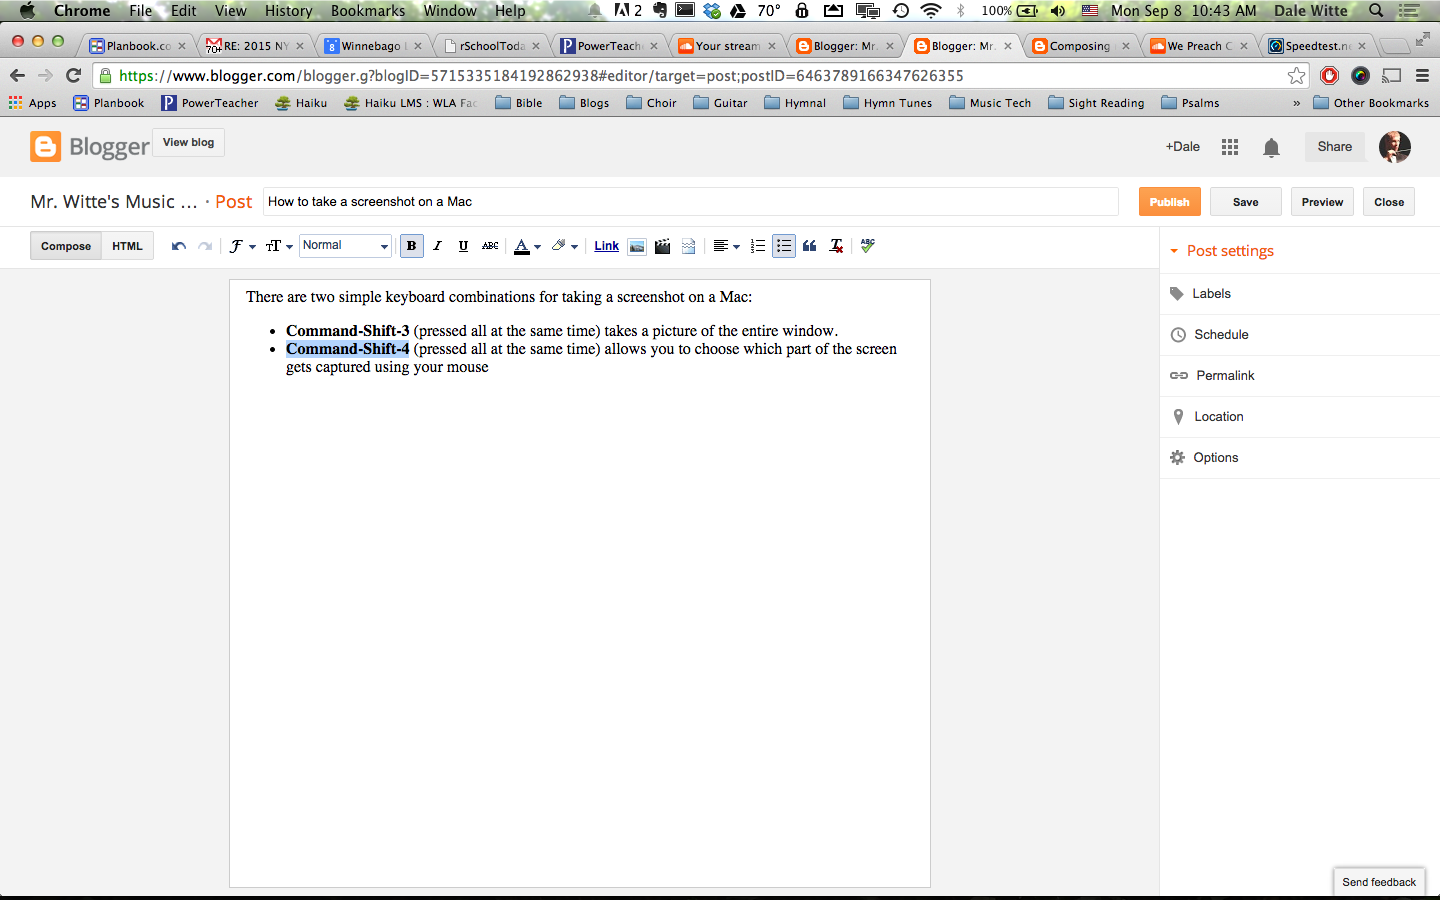Insert an image into the post
Screen dimensions: 1440x900
(x=637, y=246)
